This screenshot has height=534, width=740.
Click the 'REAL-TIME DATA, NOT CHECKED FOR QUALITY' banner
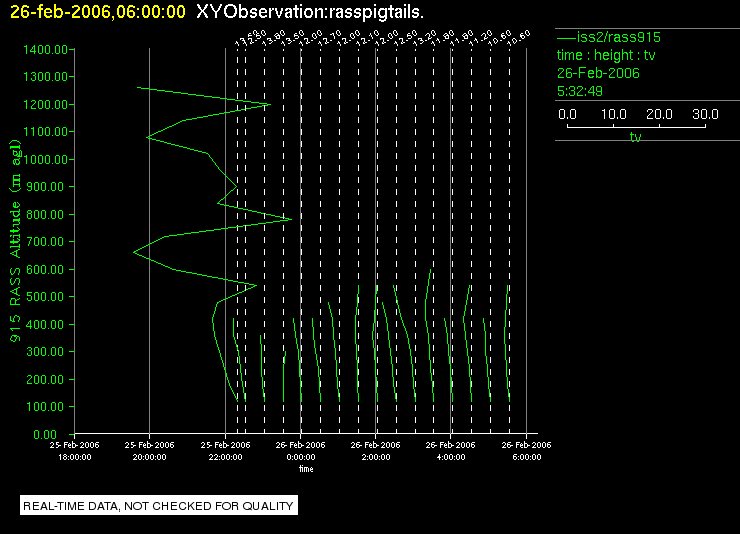tap(159, 506)
